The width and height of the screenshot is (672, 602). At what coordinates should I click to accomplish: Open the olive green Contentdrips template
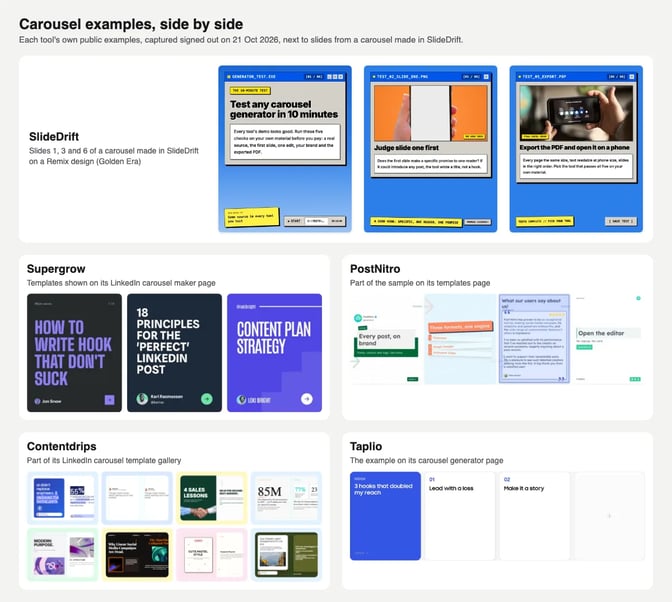click(x=286, y=555)
